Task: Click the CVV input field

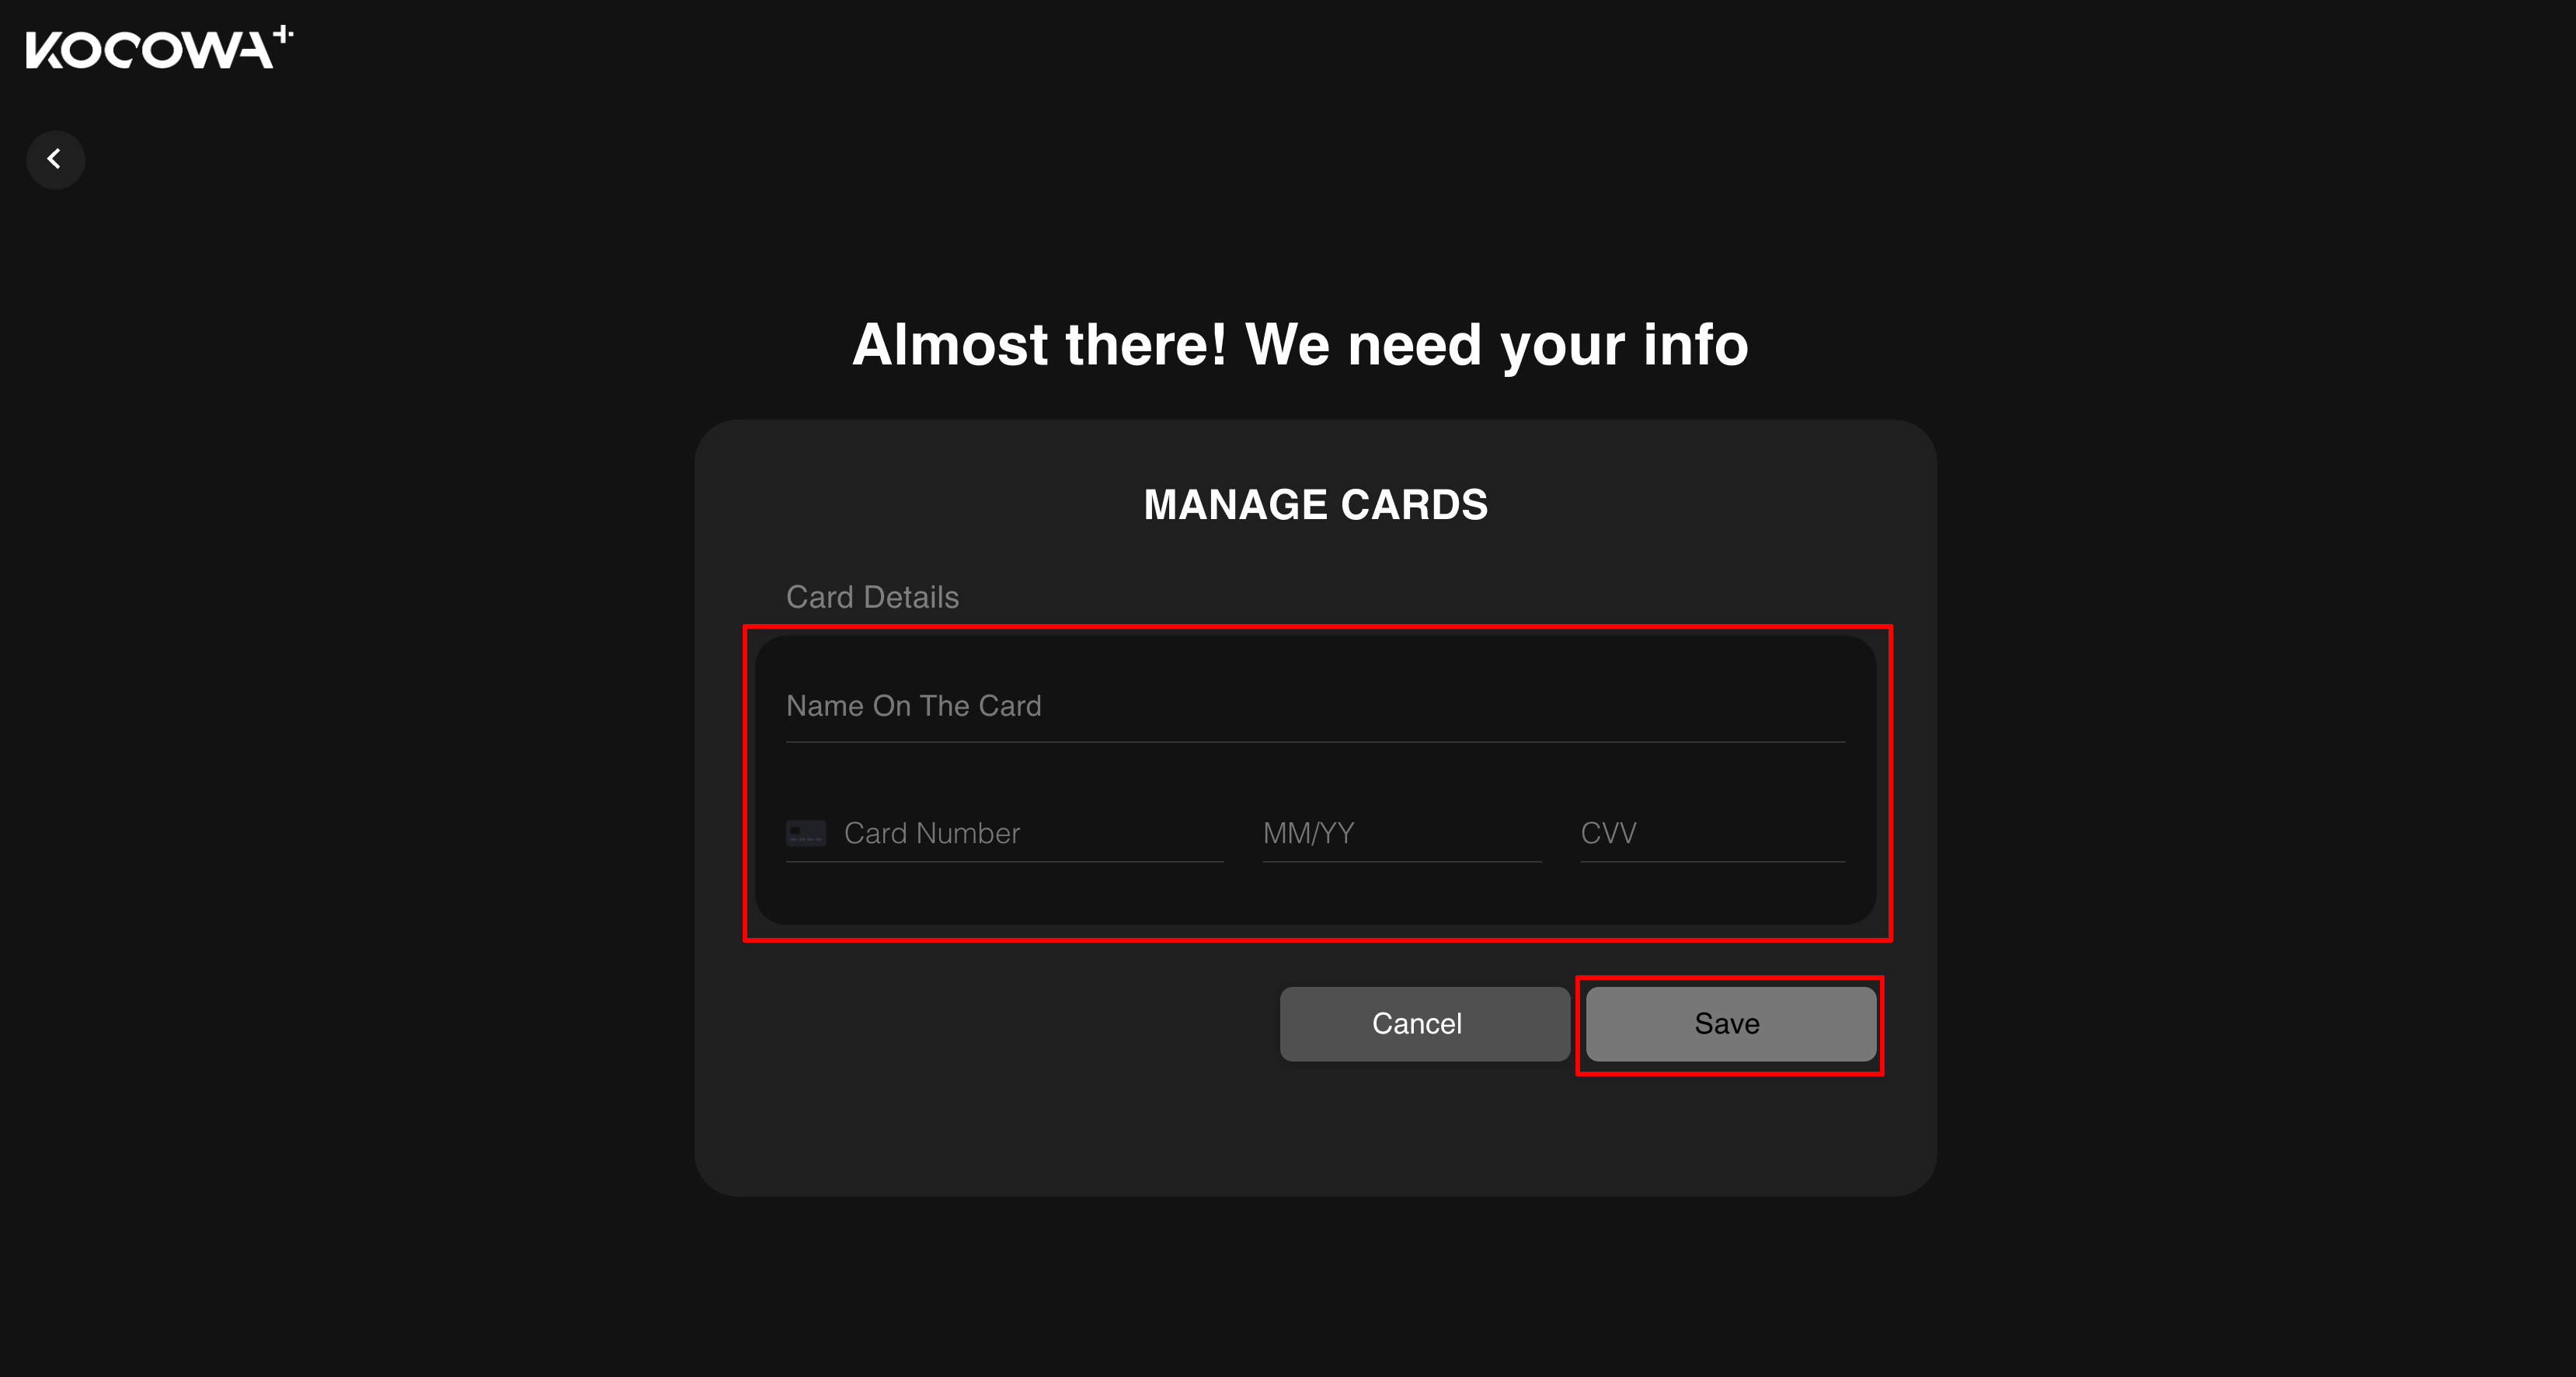Action: [1705, 833]
